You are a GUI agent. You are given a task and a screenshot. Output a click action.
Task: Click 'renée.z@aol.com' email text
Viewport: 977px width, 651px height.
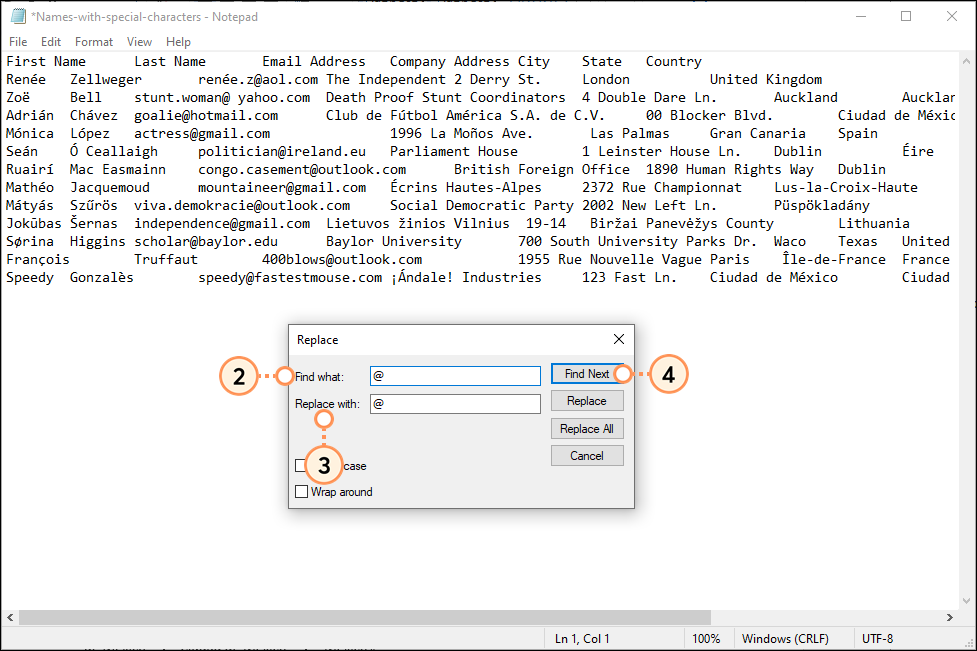click(x=258, y=80)
